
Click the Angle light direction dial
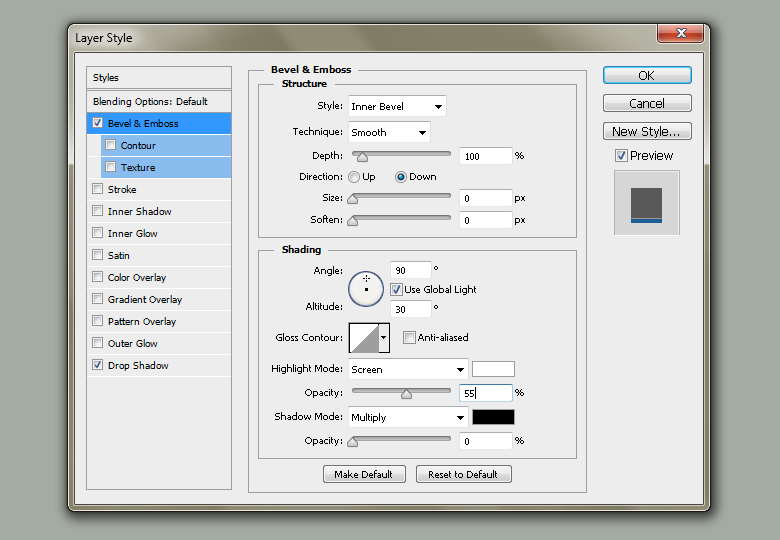tap(366, 289)
